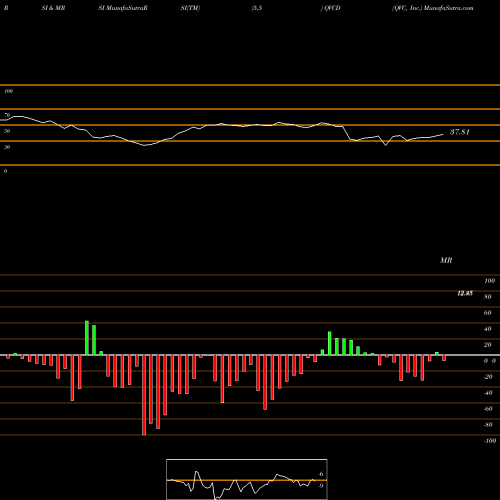Click the -80 label on the MR axis
Screen dimensions: 500x500
coord(488,425)
